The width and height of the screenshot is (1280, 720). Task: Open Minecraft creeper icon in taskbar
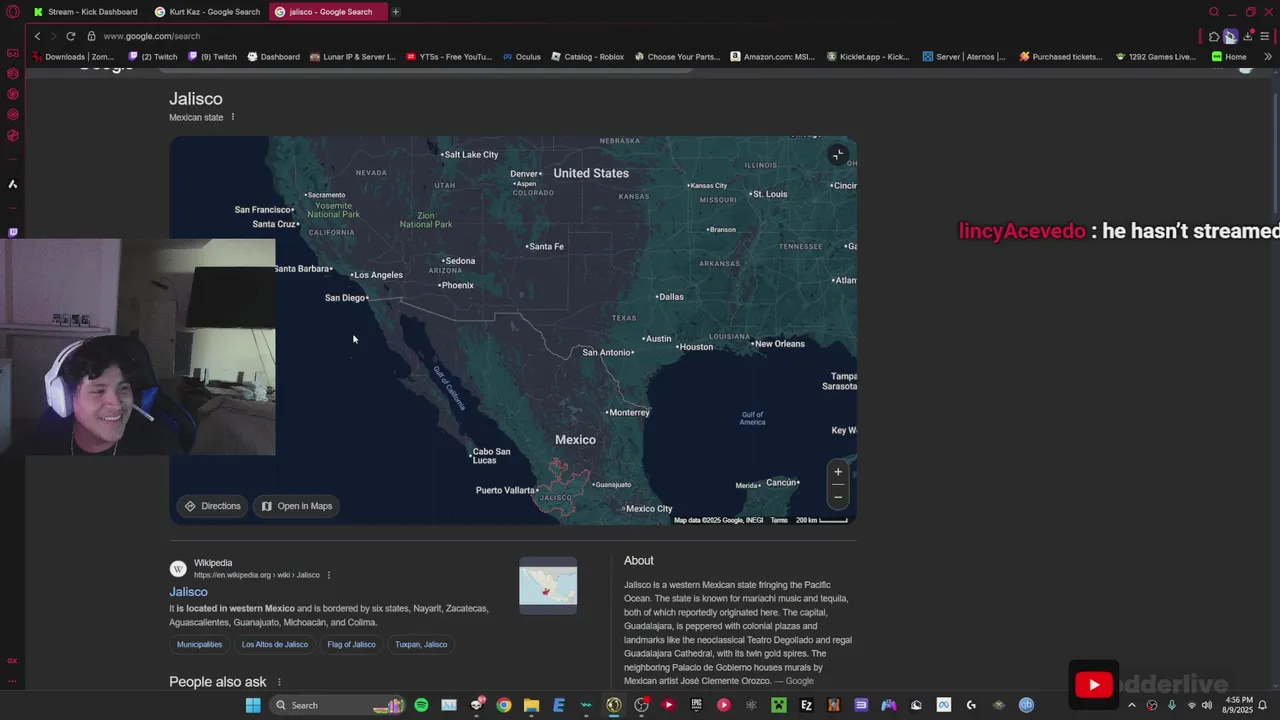(778, 705)
